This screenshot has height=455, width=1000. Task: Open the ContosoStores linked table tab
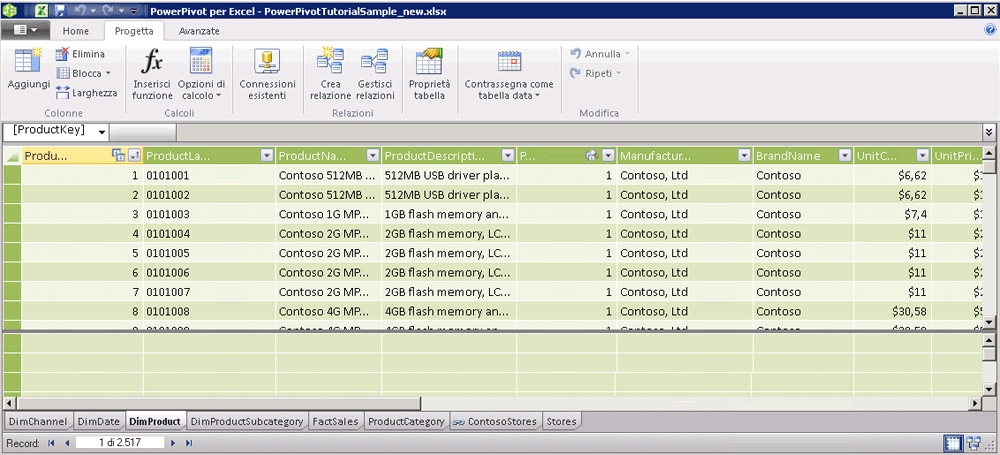[x=496, y=422]
